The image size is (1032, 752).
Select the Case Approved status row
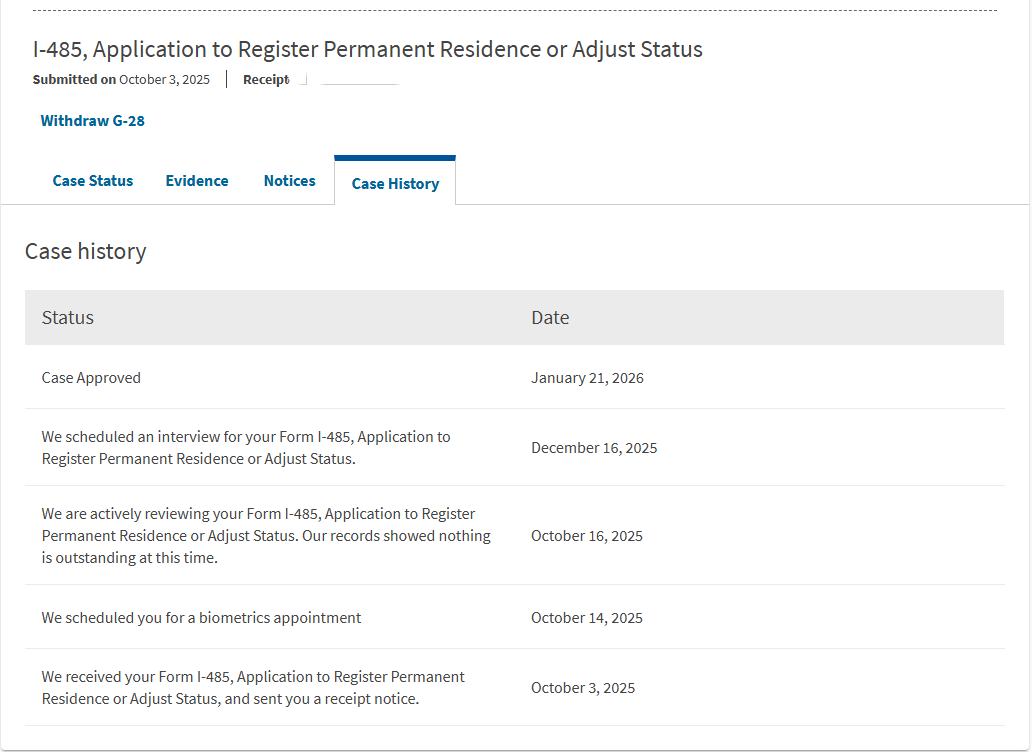click(x=91, y=378)
